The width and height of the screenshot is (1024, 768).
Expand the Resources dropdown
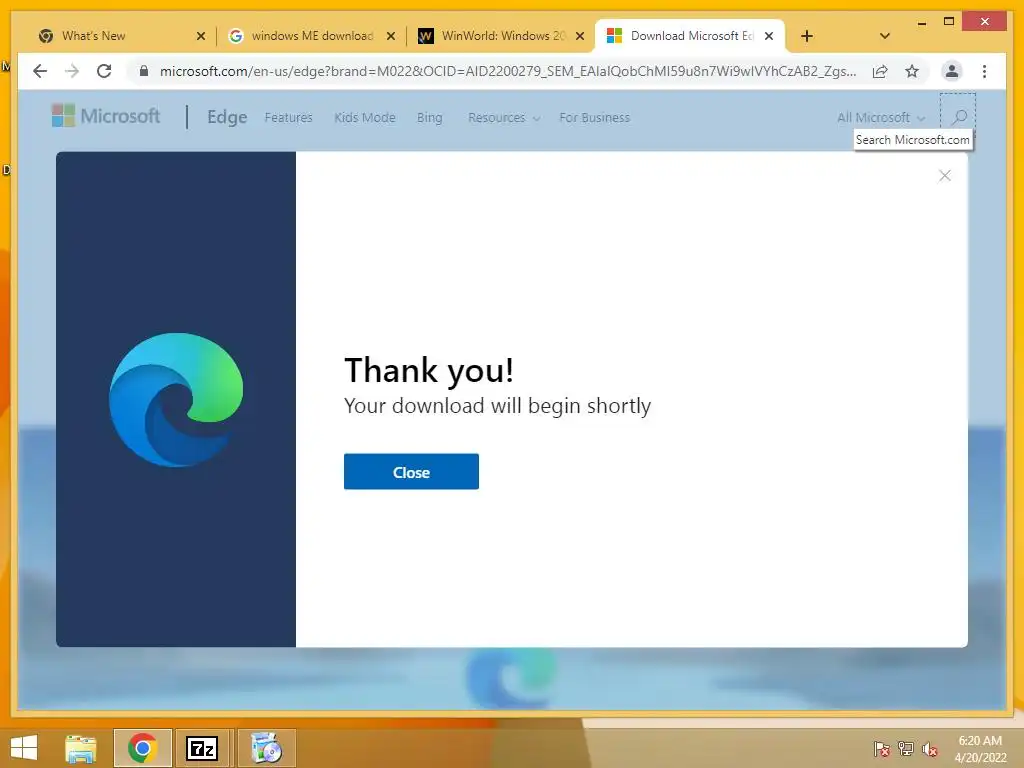pos(504,118)
